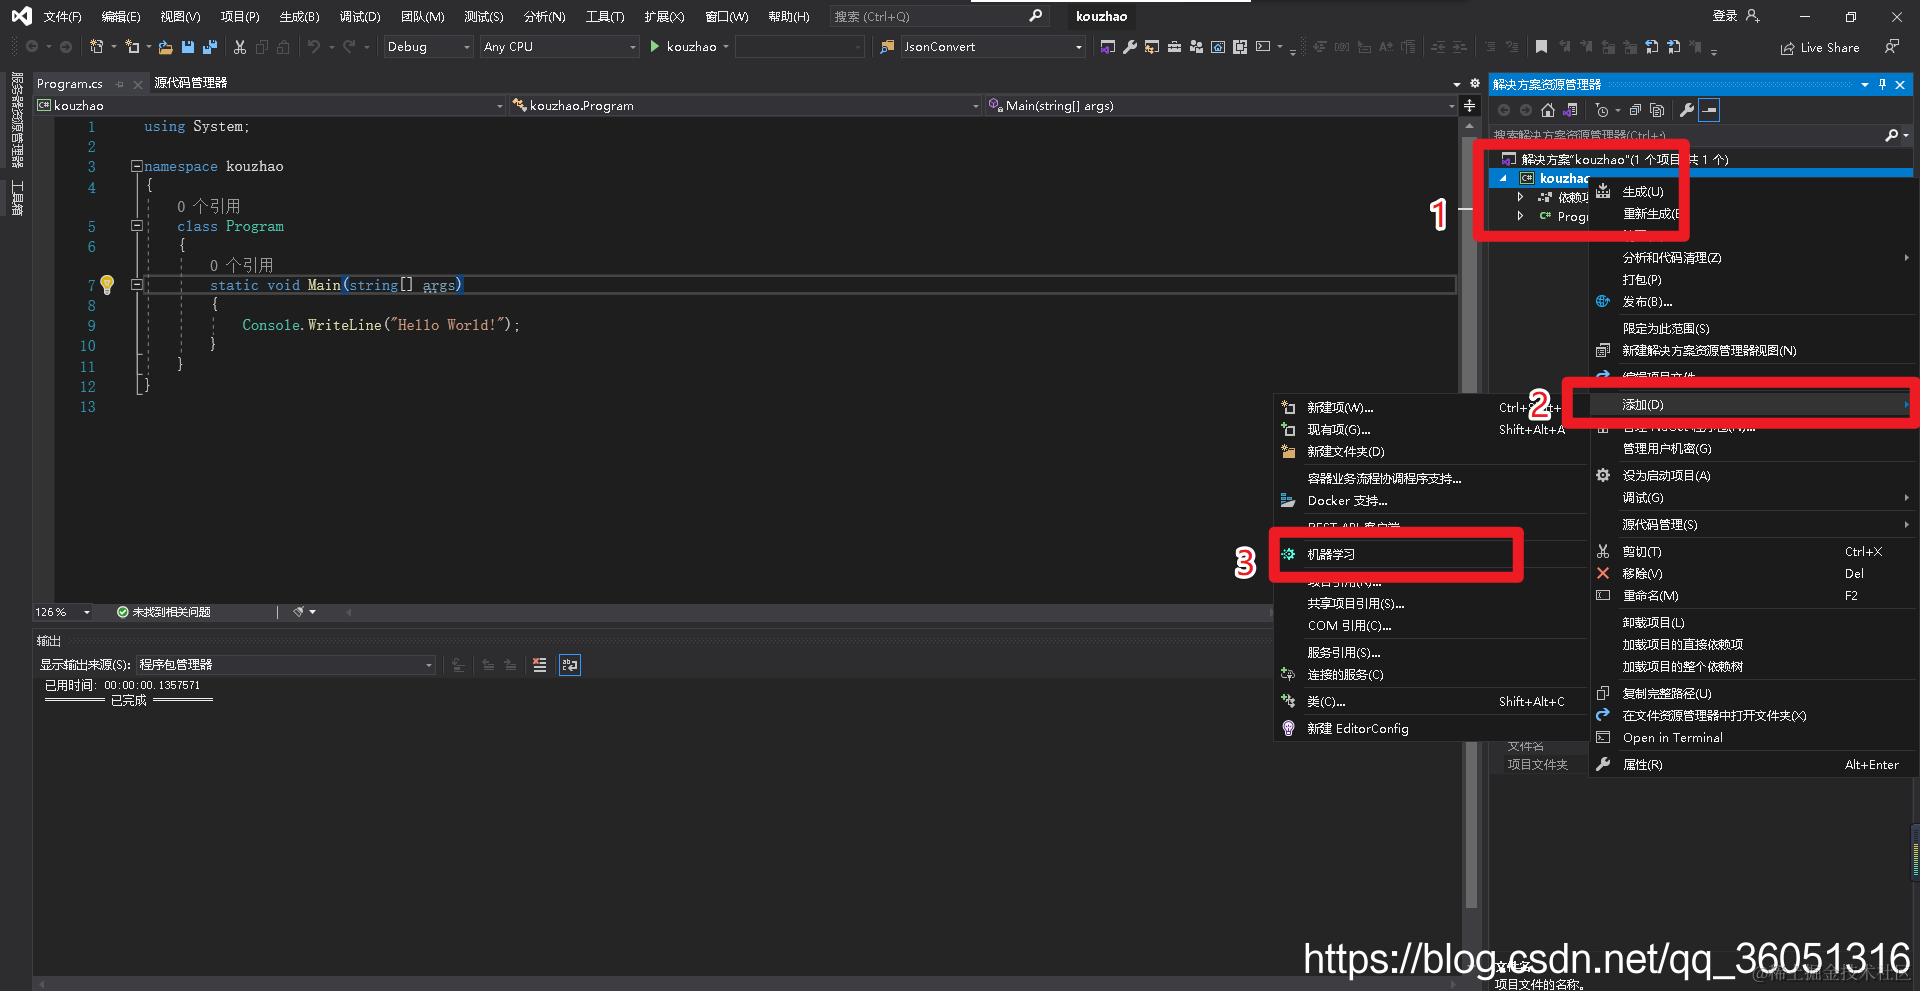Click the Properties wrench in Solution Explorer toolbar
The image size is (1920, 991).
point(1687,110)
